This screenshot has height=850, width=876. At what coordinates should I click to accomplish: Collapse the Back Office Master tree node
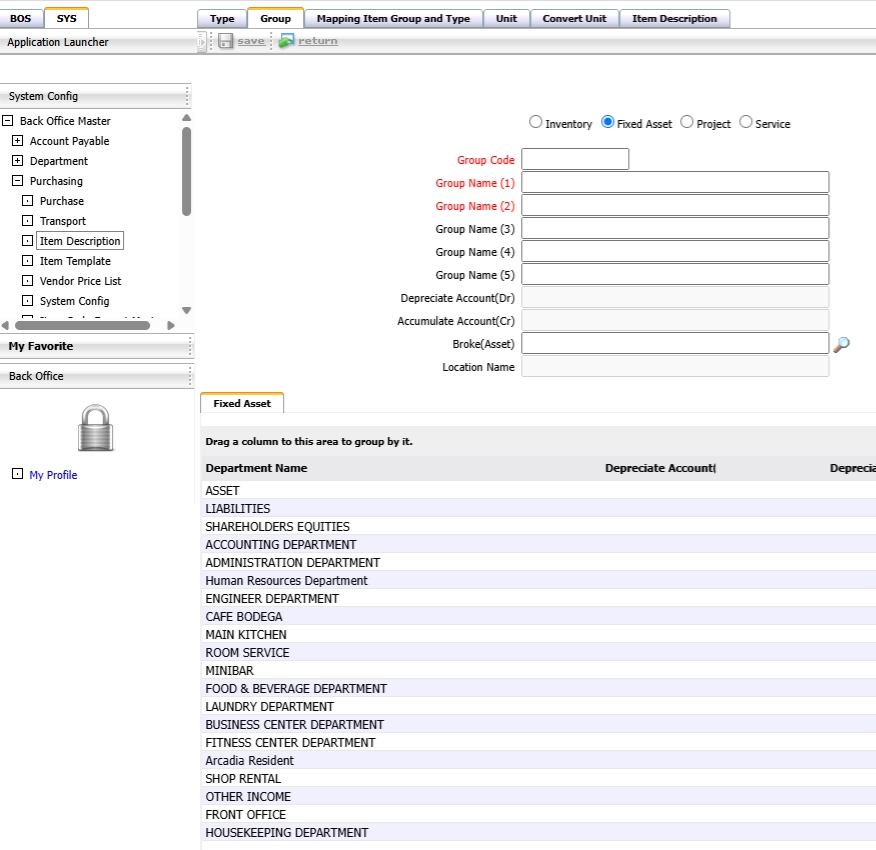pos(8,121)
